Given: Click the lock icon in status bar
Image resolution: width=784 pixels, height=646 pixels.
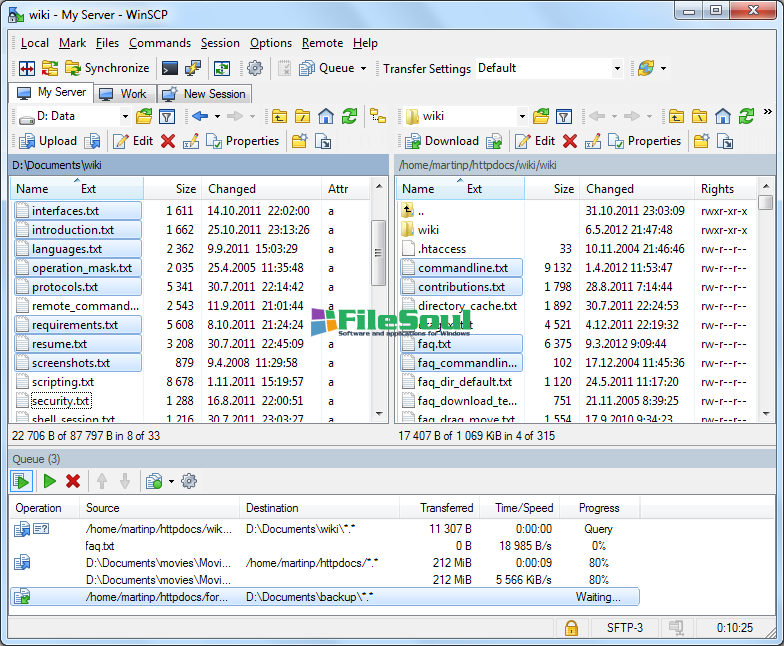Looking at the screenshot, I should point(571,628).
